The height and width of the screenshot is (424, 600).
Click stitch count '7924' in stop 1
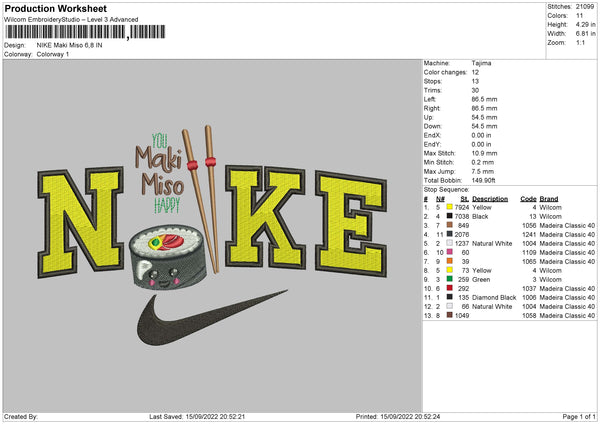[x=462, y=207]
